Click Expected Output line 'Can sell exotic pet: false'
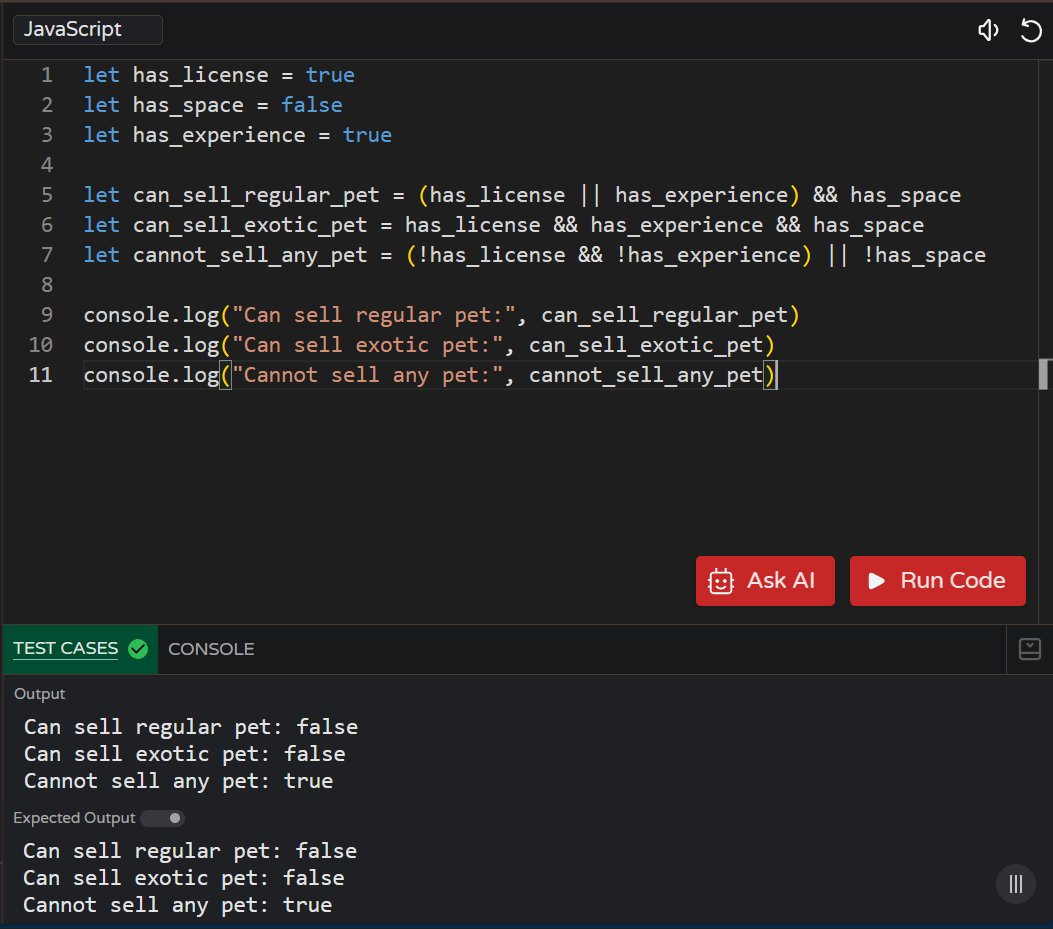The width and height of the screenshot is (1053, 929). pos(184,878)
